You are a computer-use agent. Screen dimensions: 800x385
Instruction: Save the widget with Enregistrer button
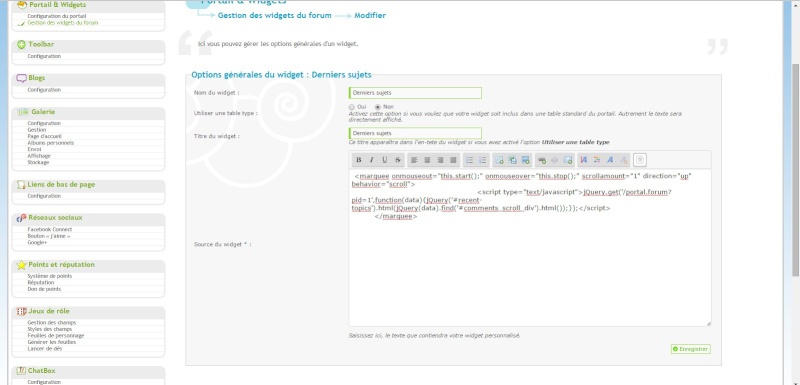pos(690,349)
